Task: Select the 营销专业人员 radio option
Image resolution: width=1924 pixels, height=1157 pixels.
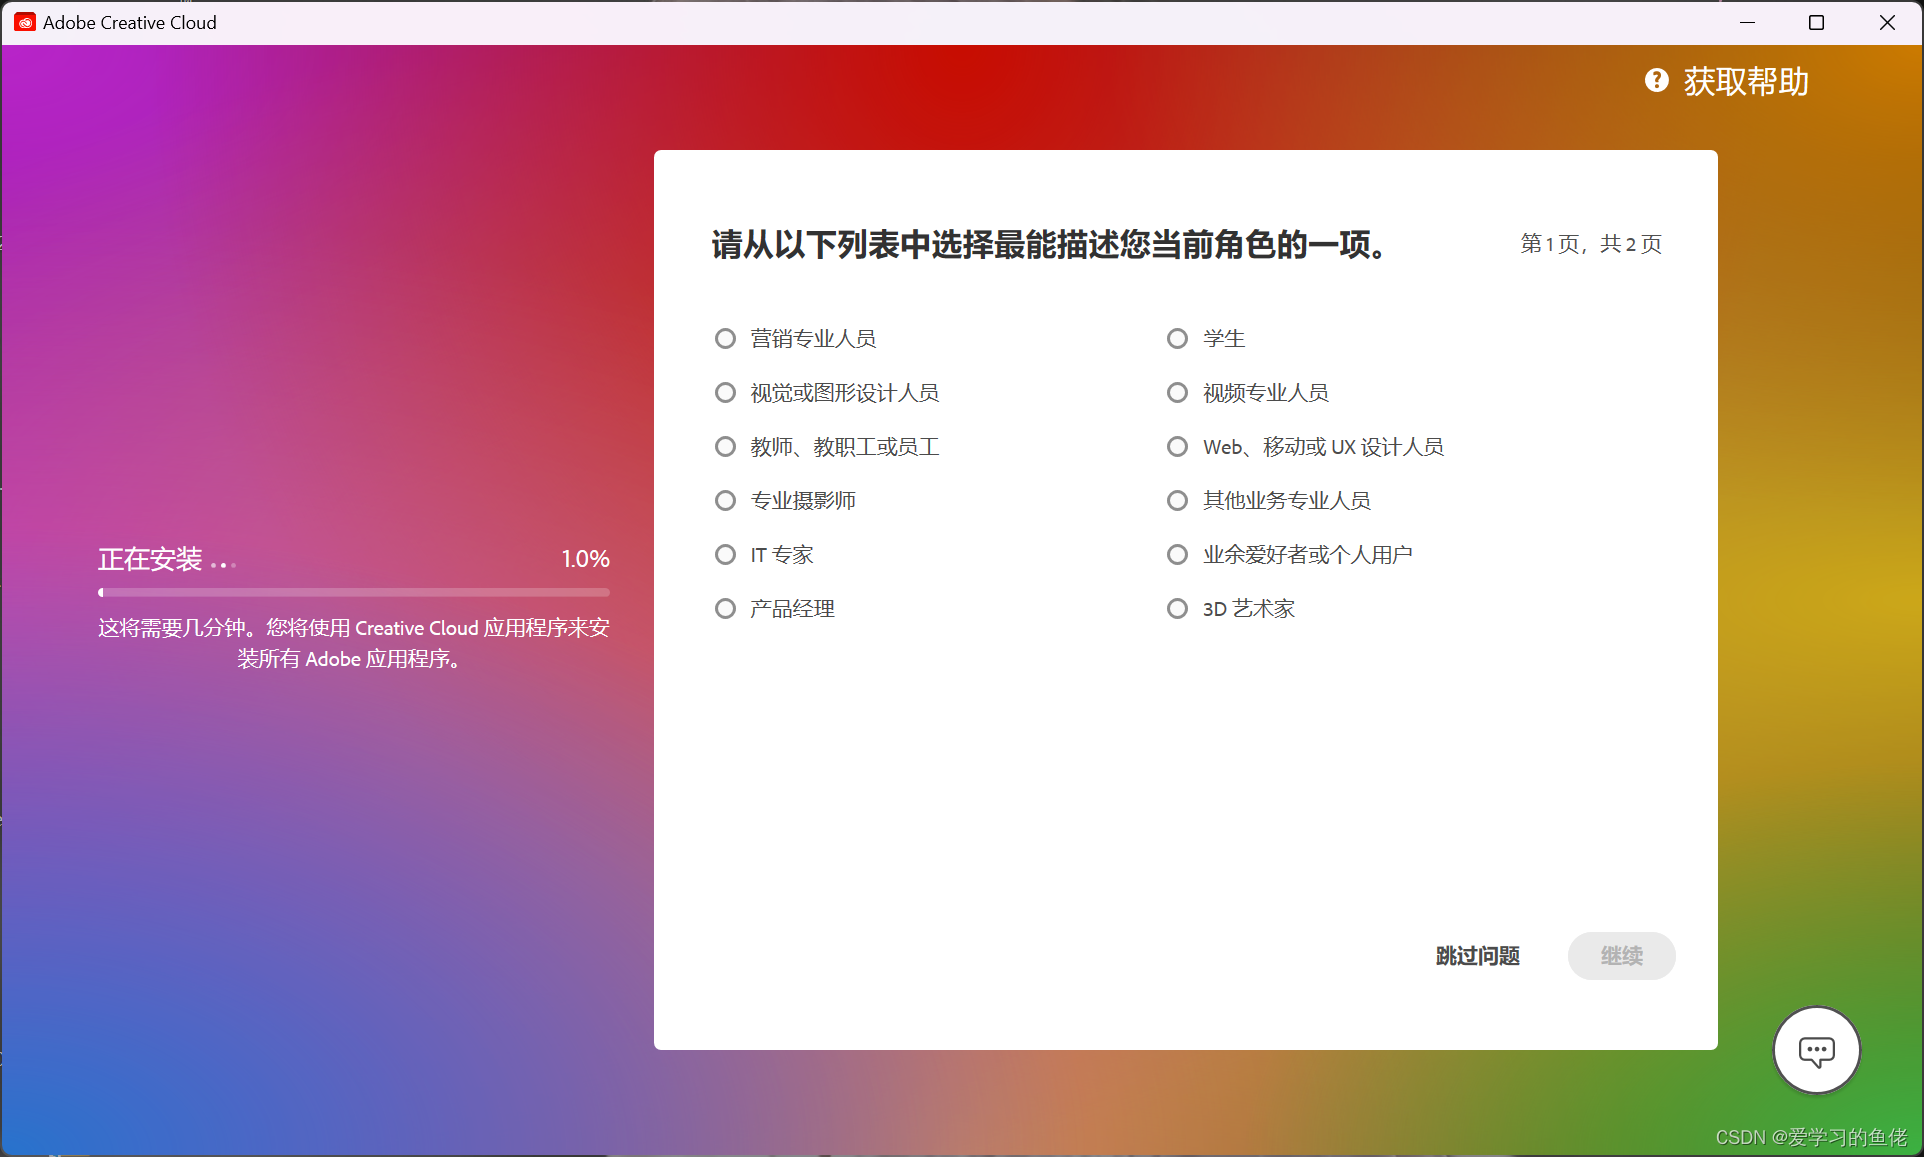Action: tap(725, 339)
